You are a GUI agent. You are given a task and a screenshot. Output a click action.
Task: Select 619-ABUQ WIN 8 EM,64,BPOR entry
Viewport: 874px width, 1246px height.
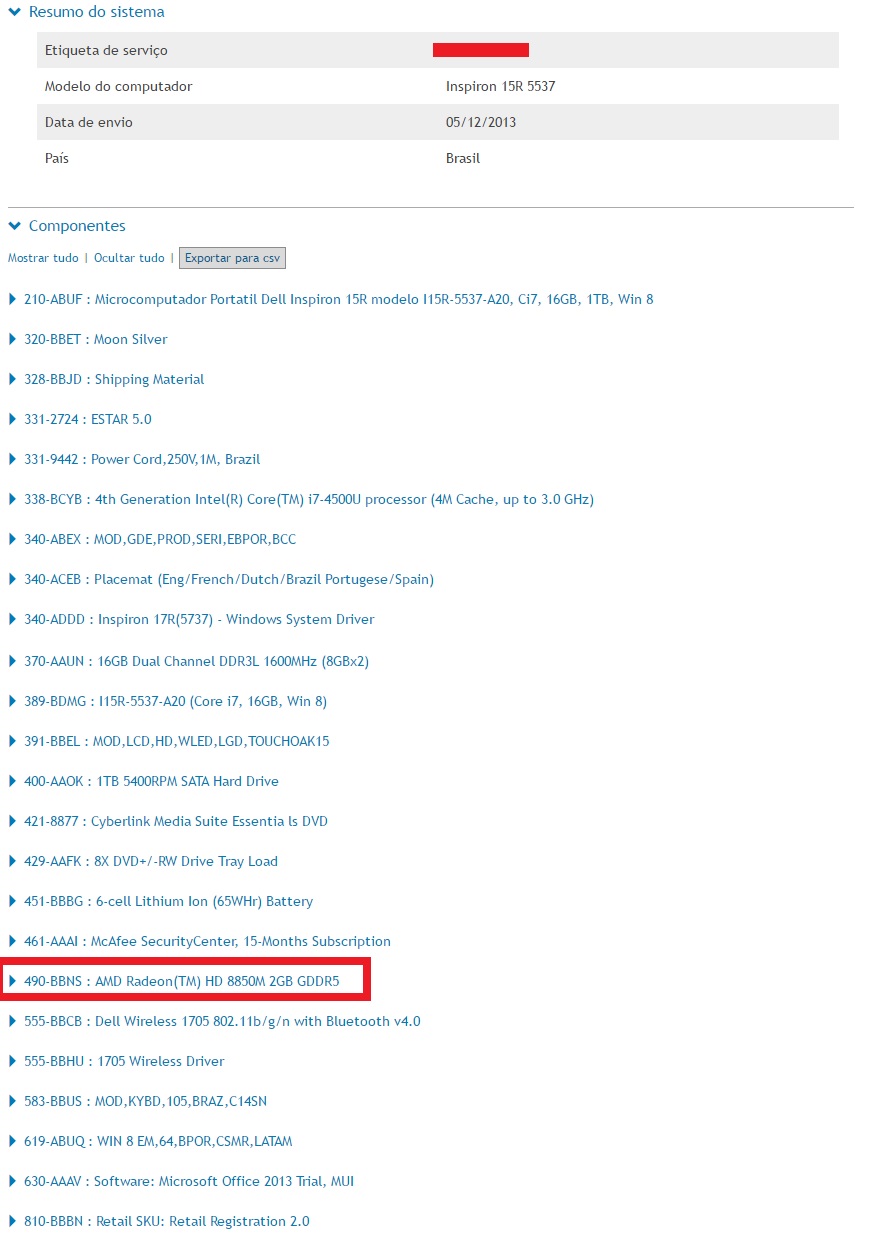coord(158,1141)
